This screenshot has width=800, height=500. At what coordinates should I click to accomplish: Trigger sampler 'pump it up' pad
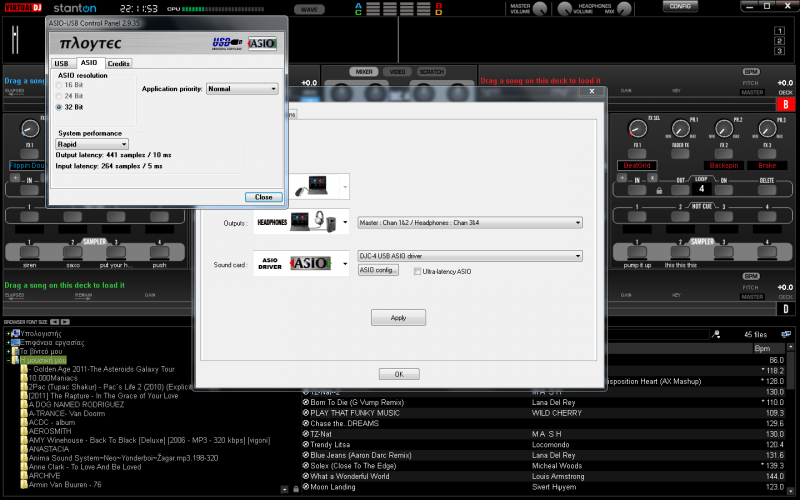click(x=637, y=252)
